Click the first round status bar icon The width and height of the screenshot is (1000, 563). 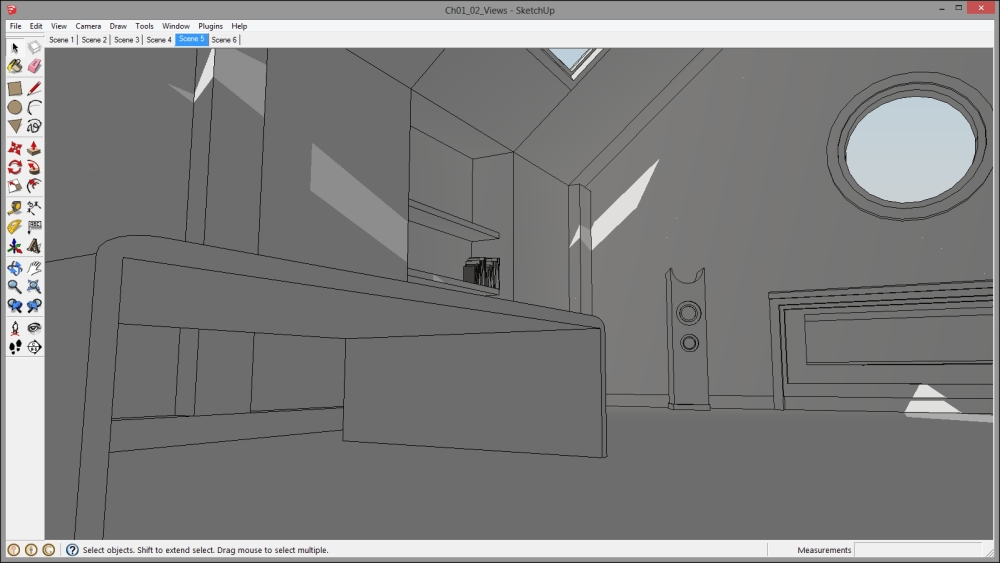click(x=13, y=550)
